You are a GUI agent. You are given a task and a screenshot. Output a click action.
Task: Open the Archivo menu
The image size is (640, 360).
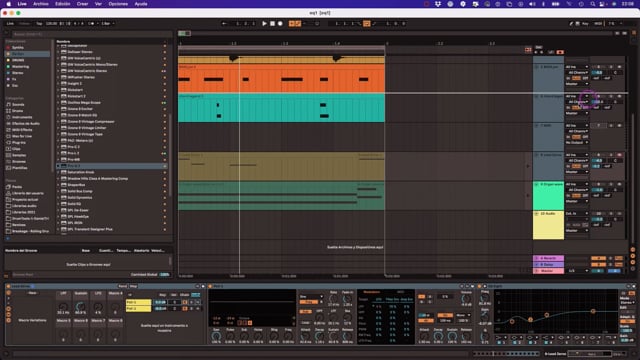click(40, 4)
